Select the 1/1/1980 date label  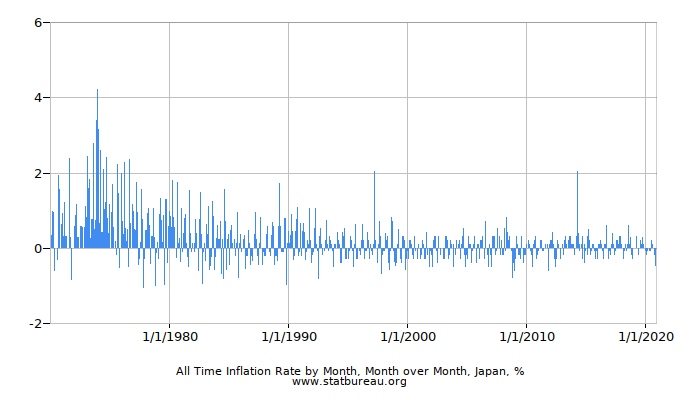(169, 338)
